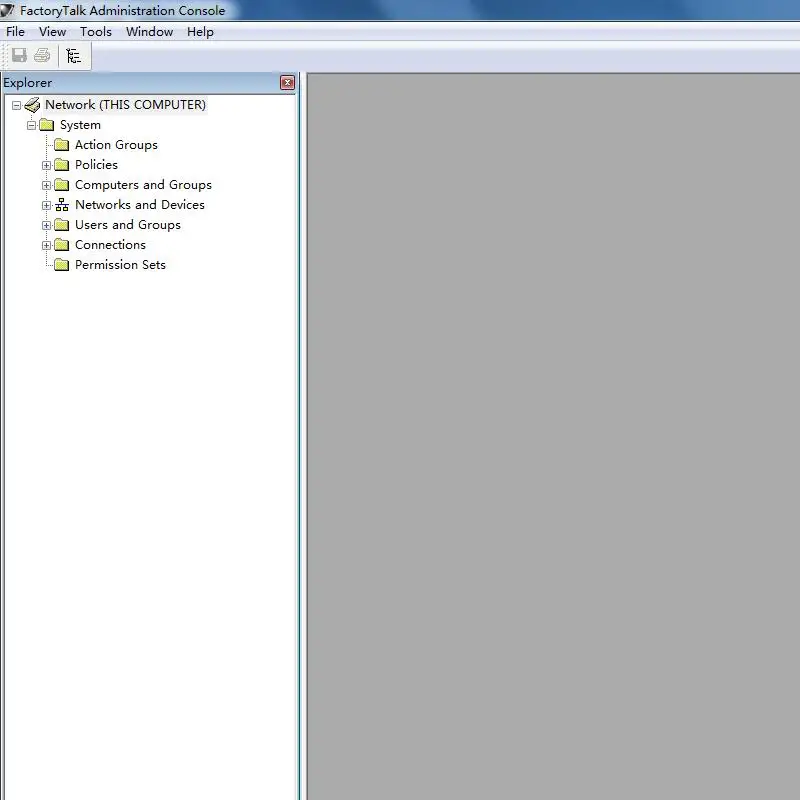Click the Policies folder icon
Screen dimensions: 800x800
pos(62,165)
